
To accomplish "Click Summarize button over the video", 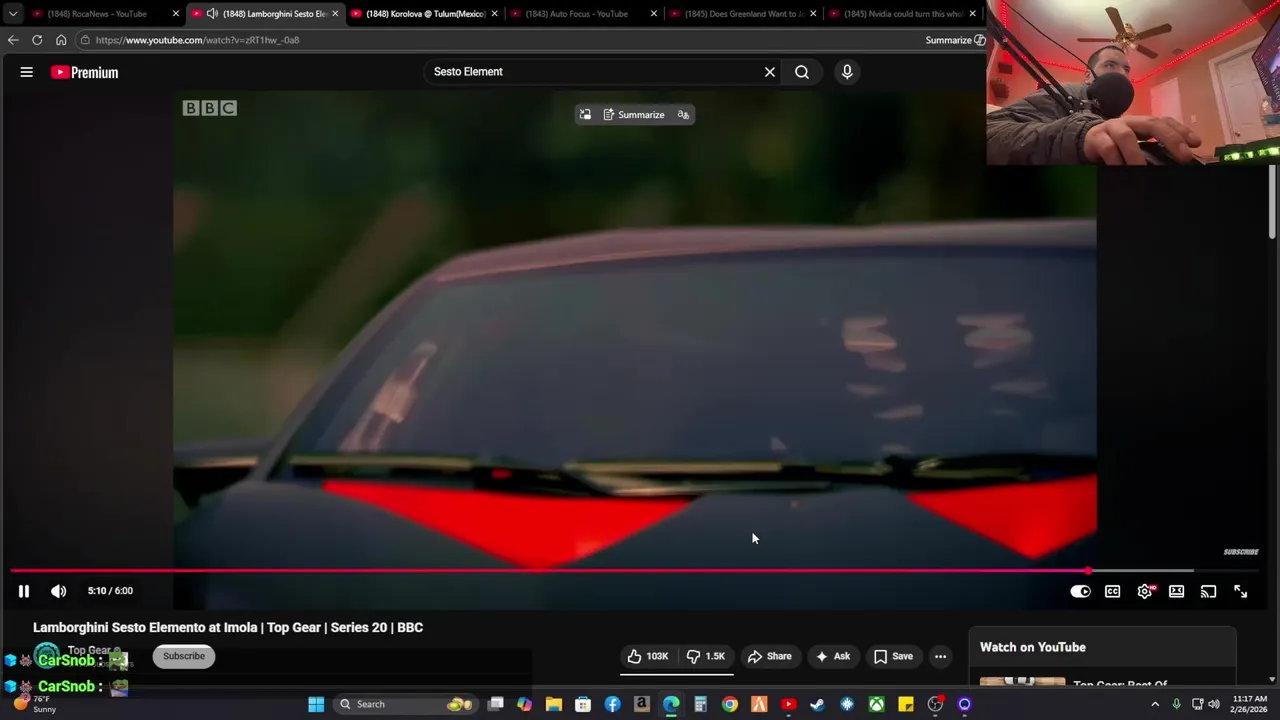I will click(x=634, y=115).
